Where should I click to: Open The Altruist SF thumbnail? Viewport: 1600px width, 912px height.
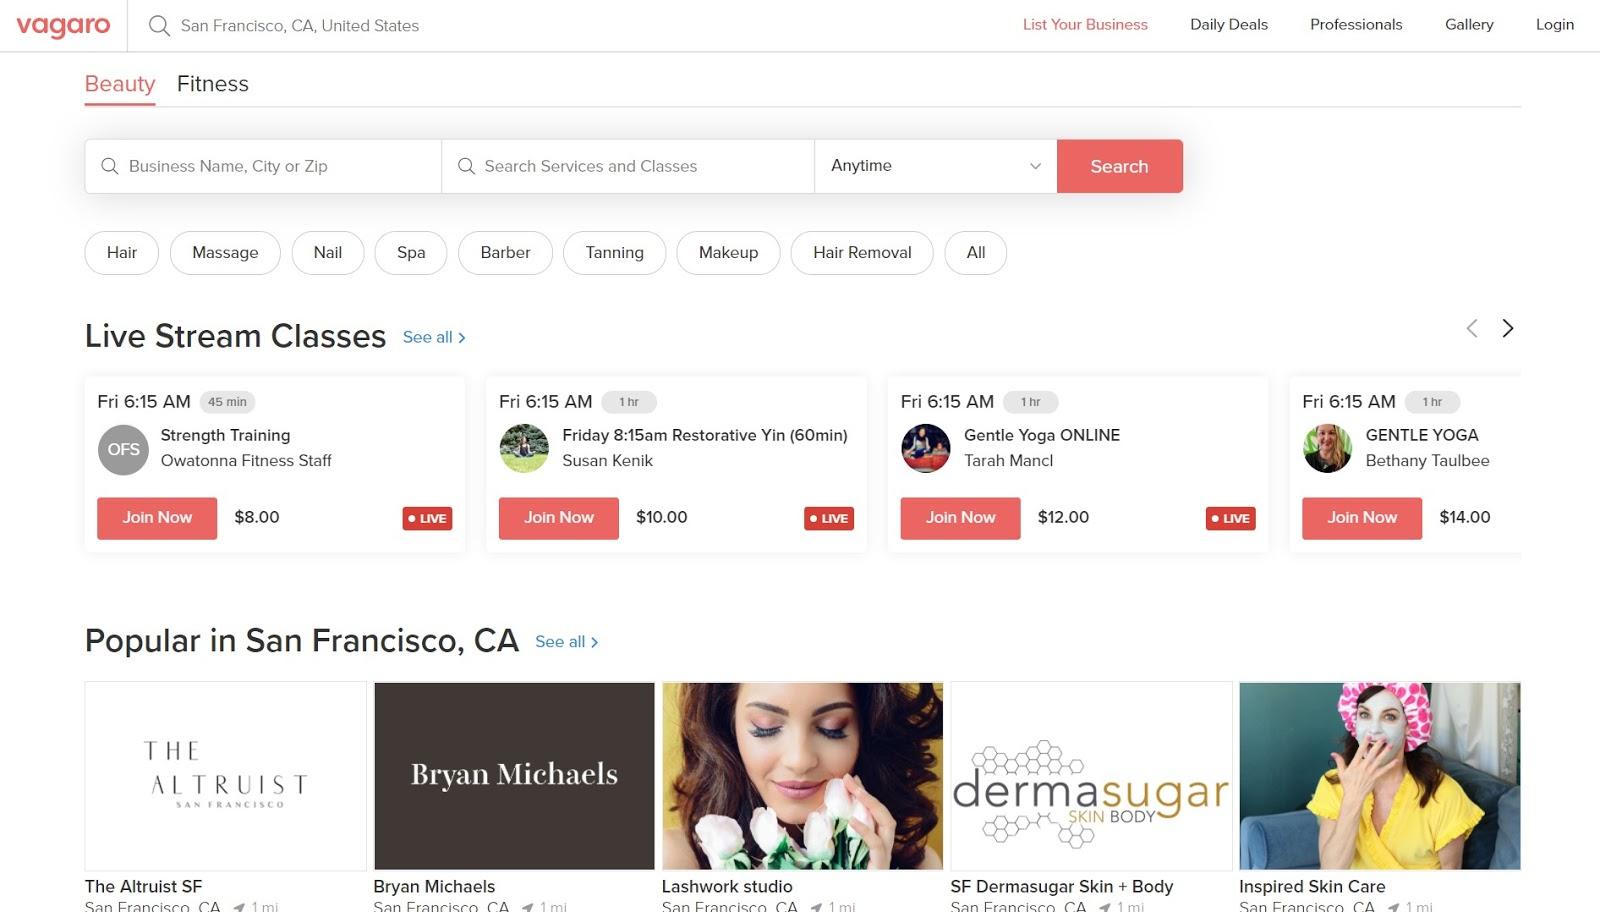pos(226,776)
